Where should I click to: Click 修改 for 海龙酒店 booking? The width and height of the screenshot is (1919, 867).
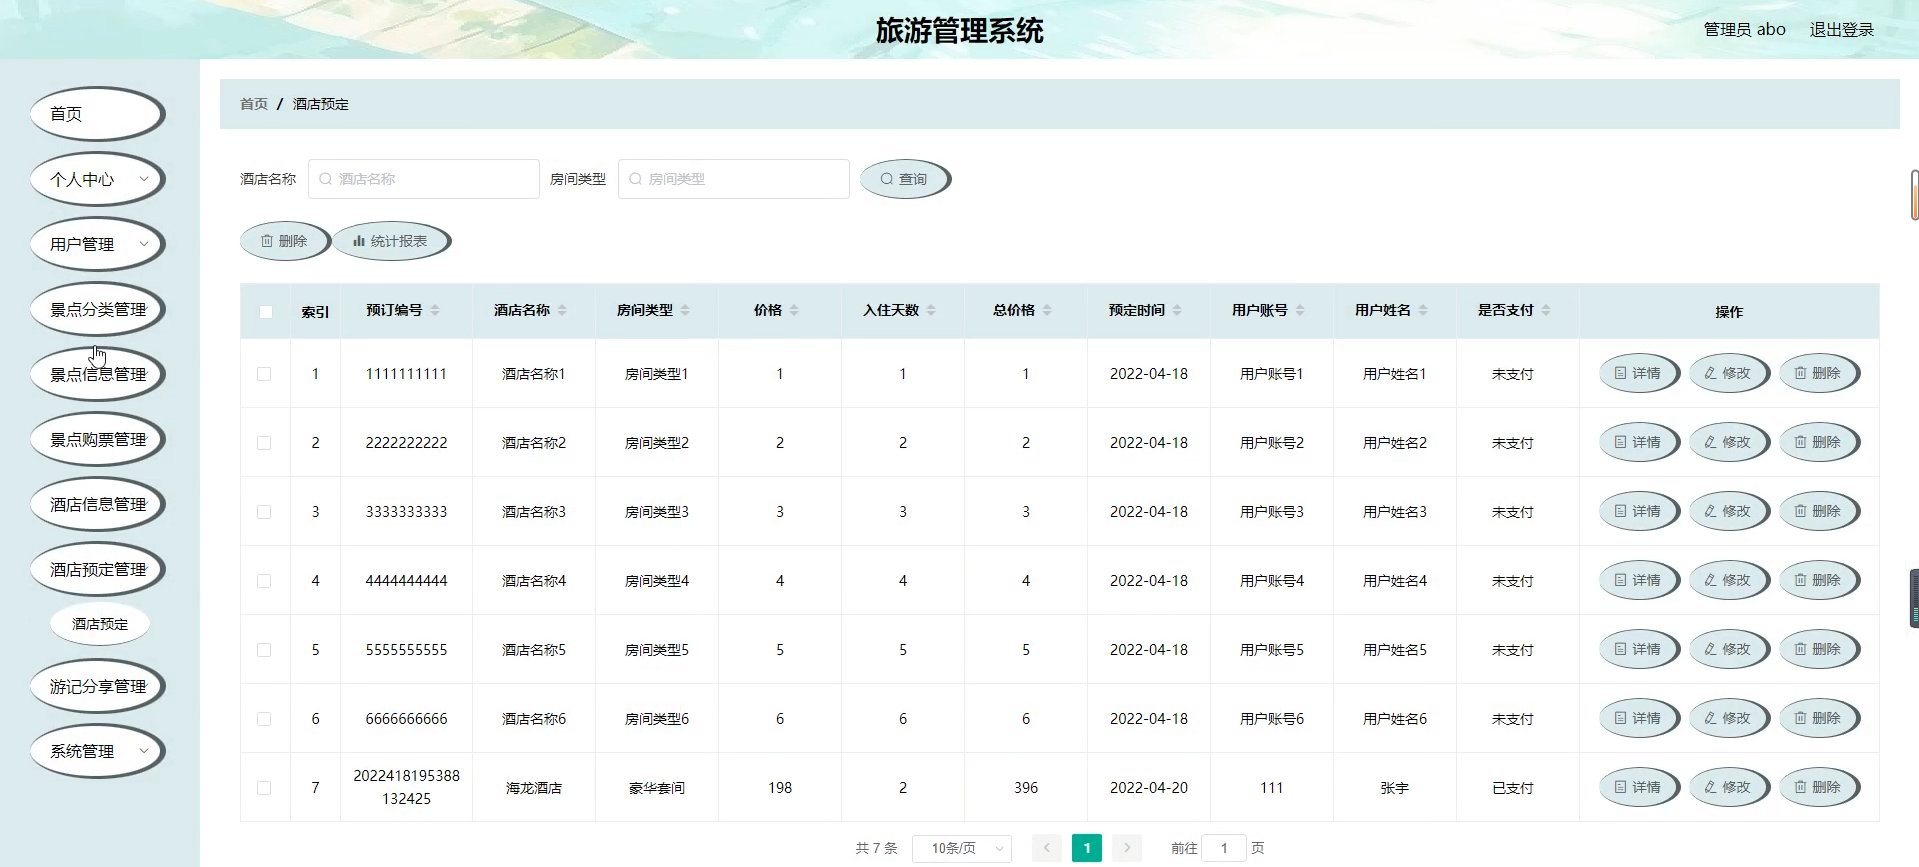(1728, 787)
